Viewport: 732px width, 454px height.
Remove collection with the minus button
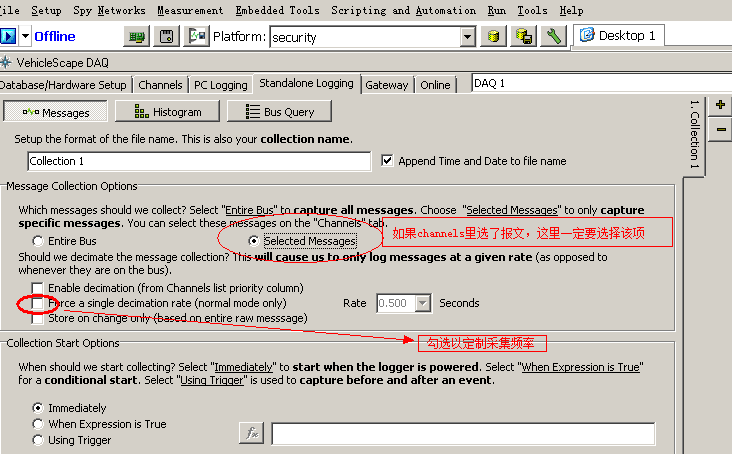click(x=720, y=129)
